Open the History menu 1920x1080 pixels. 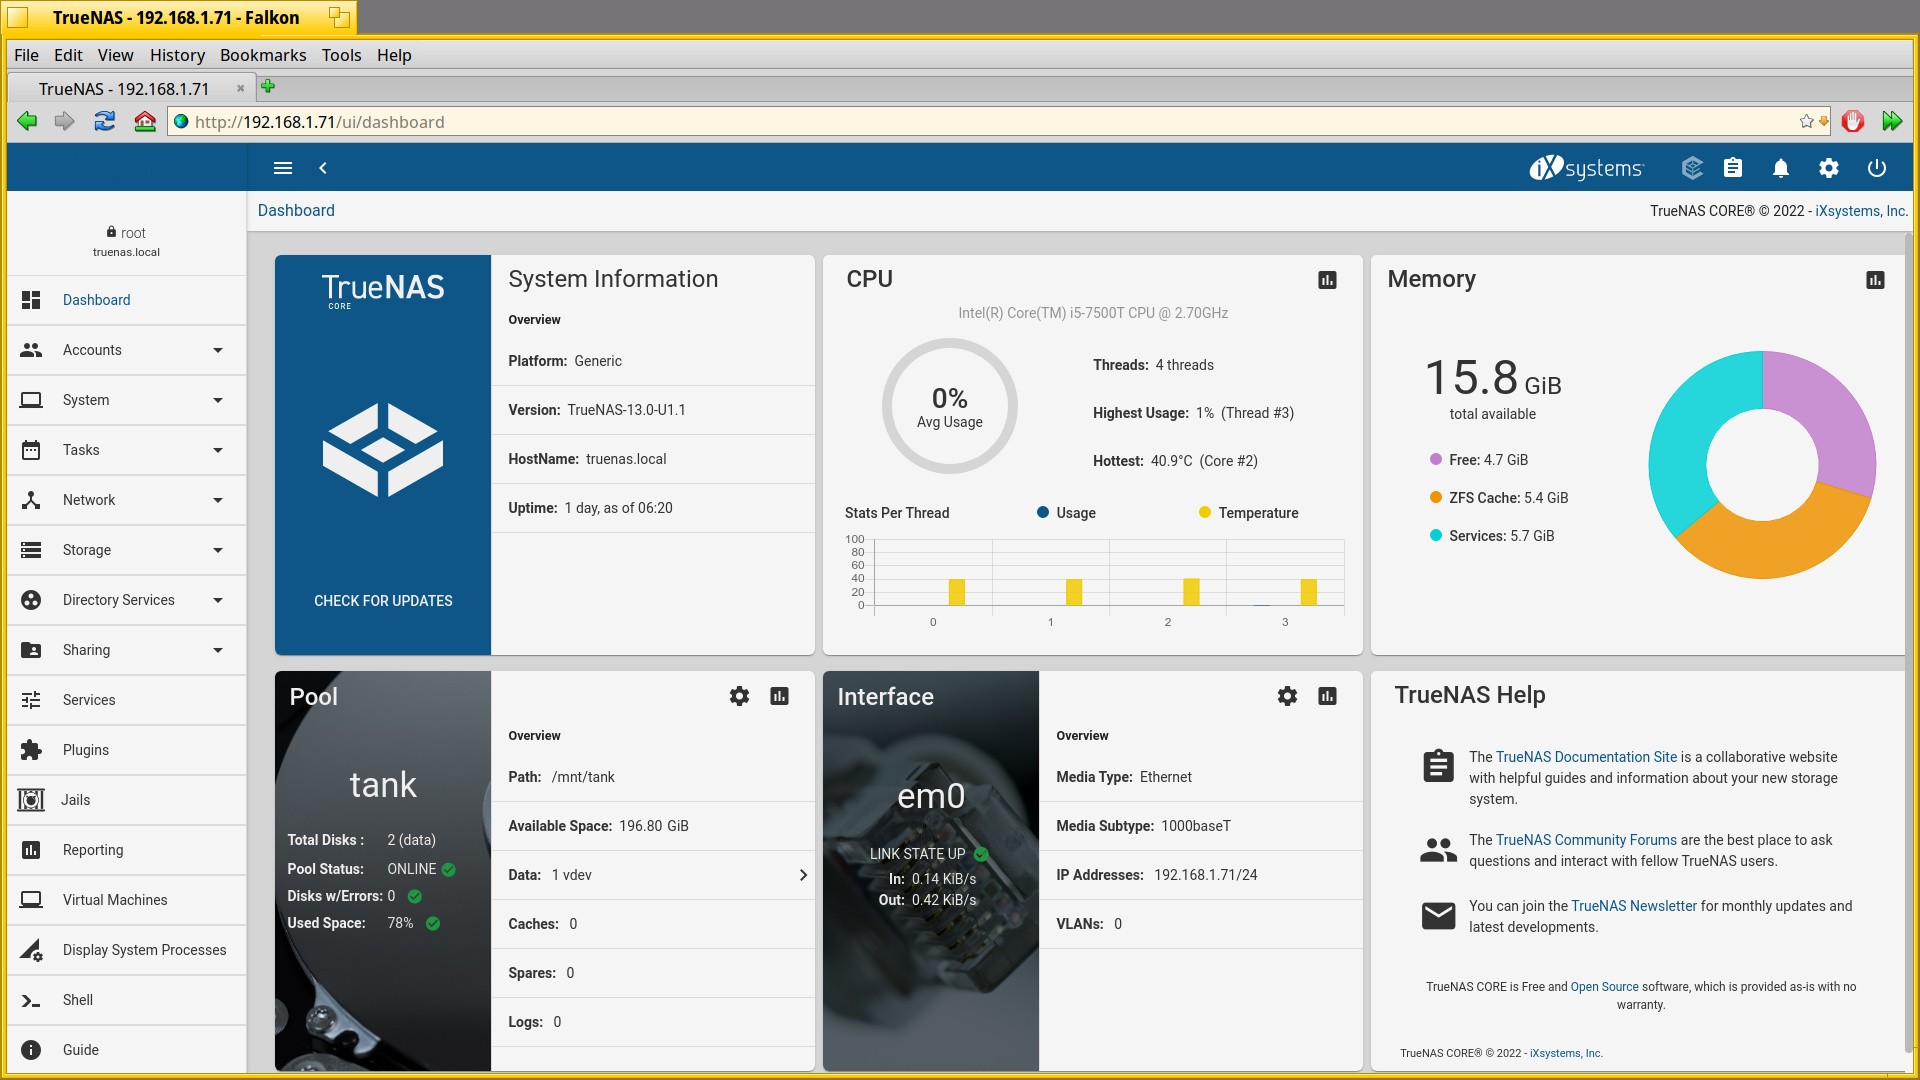pos(177,55)
